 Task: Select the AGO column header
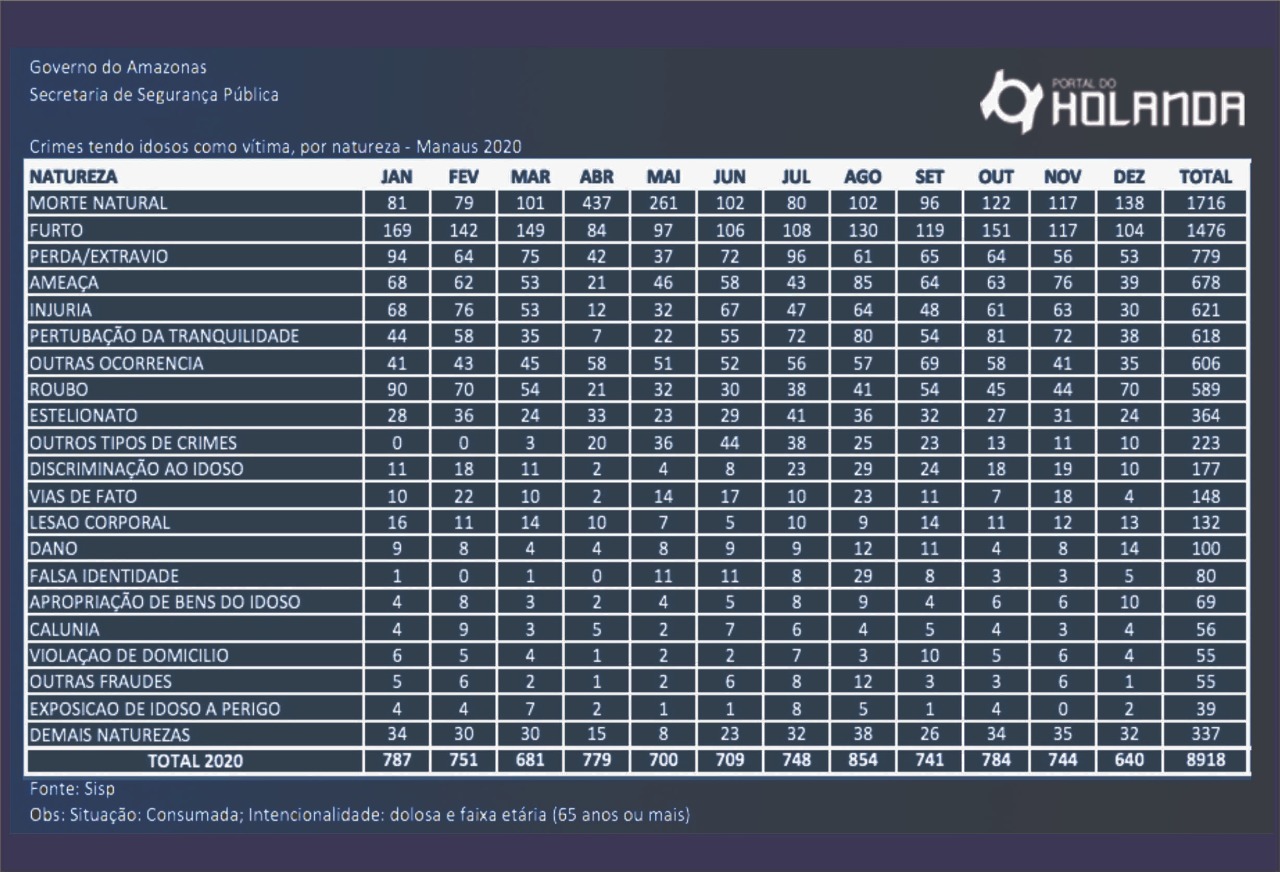(862, 177)
